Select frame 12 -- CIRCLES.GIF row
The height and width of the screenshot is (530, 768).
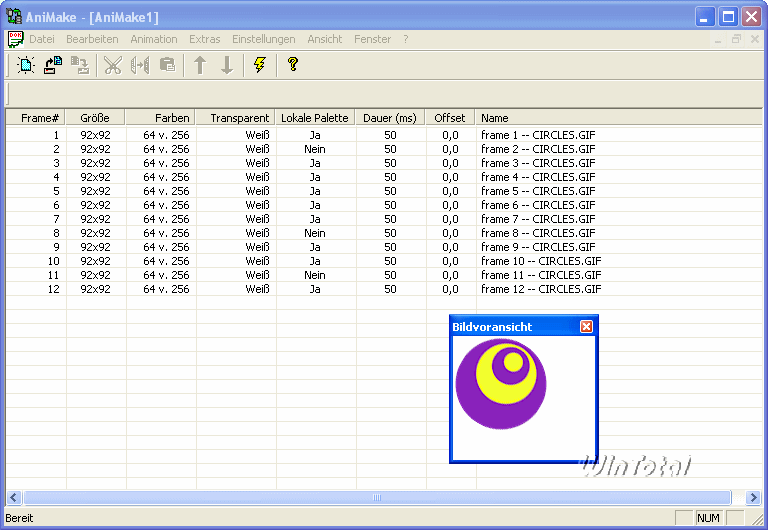tap(541, 289)
